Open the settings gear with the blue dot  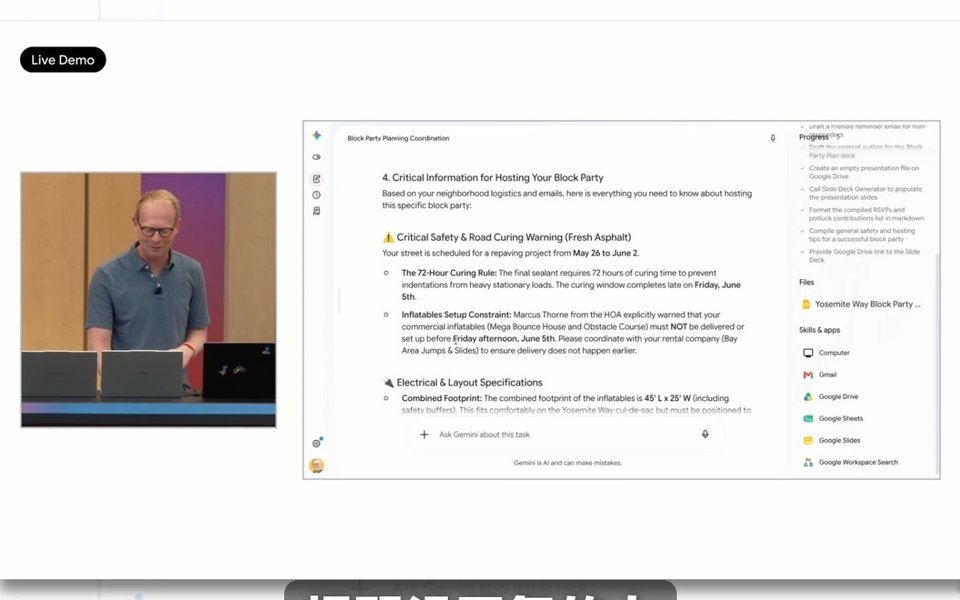pos(317,443)
